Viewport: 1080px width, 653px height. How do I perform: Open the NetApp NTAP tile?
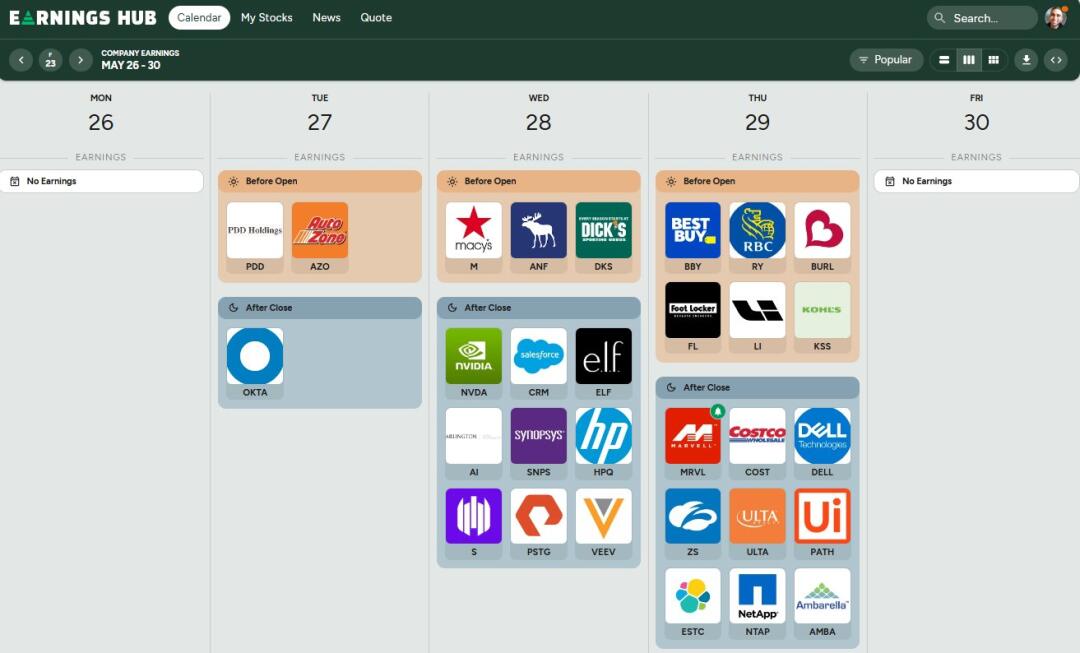pyautogui.click(x=758, y=603)
